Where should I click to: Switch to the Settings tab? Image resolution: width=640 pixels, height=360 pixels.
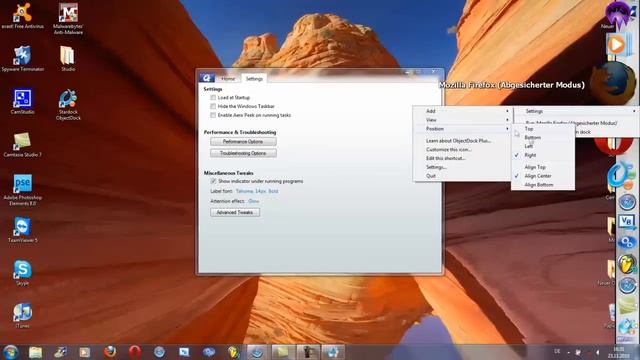[254, 79]
